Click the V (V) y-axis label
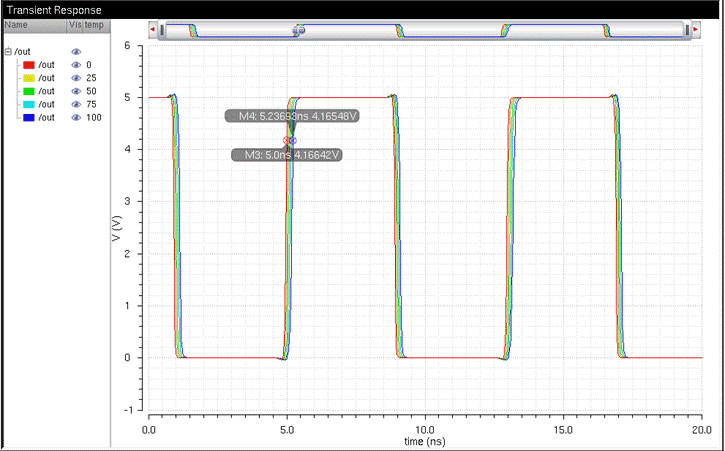This screenshot has width=725, height=451. point(117,228)
